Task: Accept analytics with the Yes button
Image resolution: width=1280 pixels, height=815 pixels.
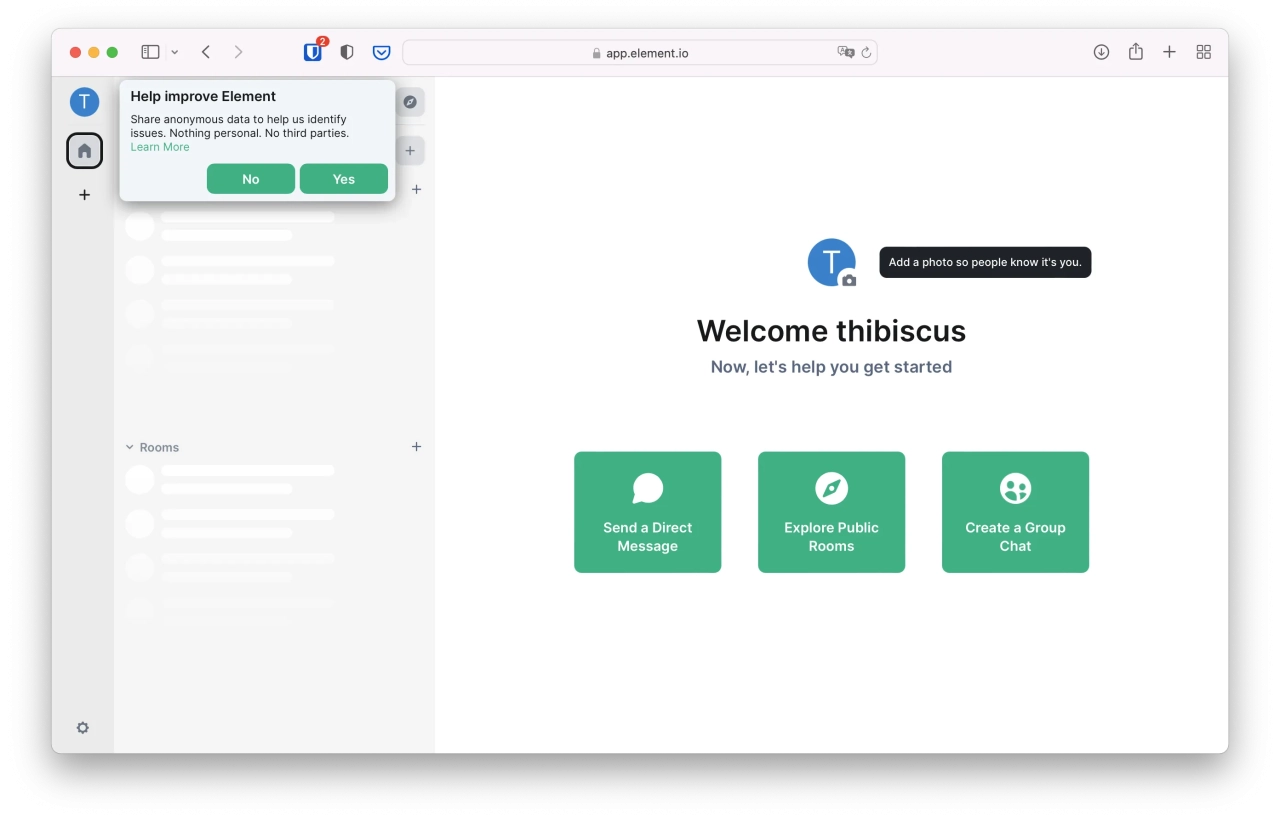Action: pos(343,179)
